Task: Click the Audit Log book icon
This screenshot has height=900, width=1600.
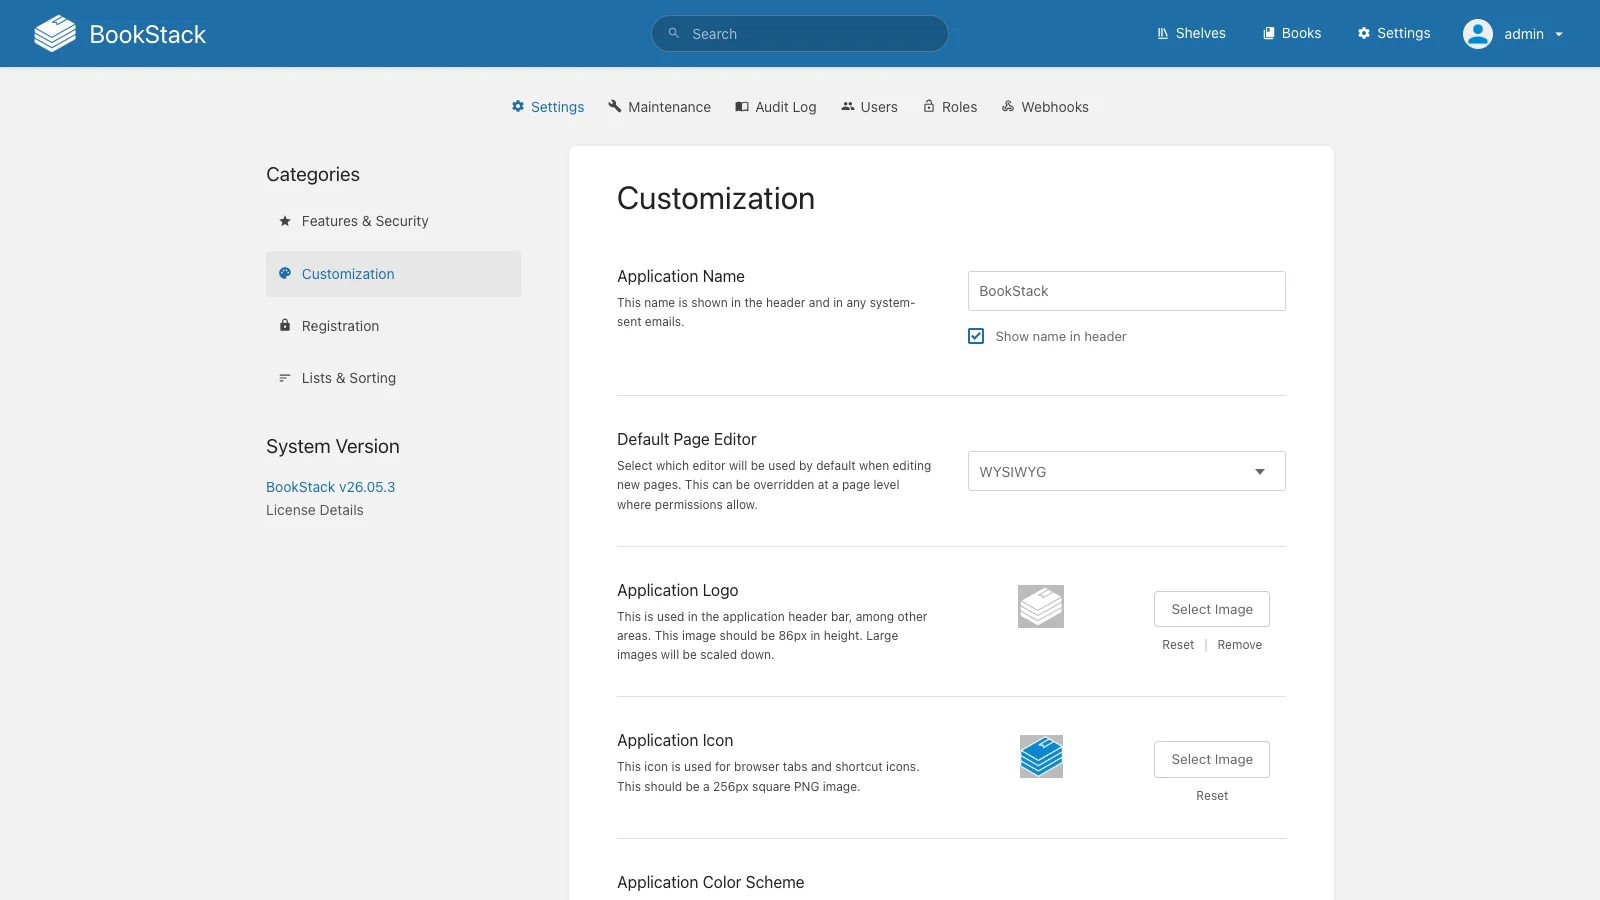Action: (742, 107)
